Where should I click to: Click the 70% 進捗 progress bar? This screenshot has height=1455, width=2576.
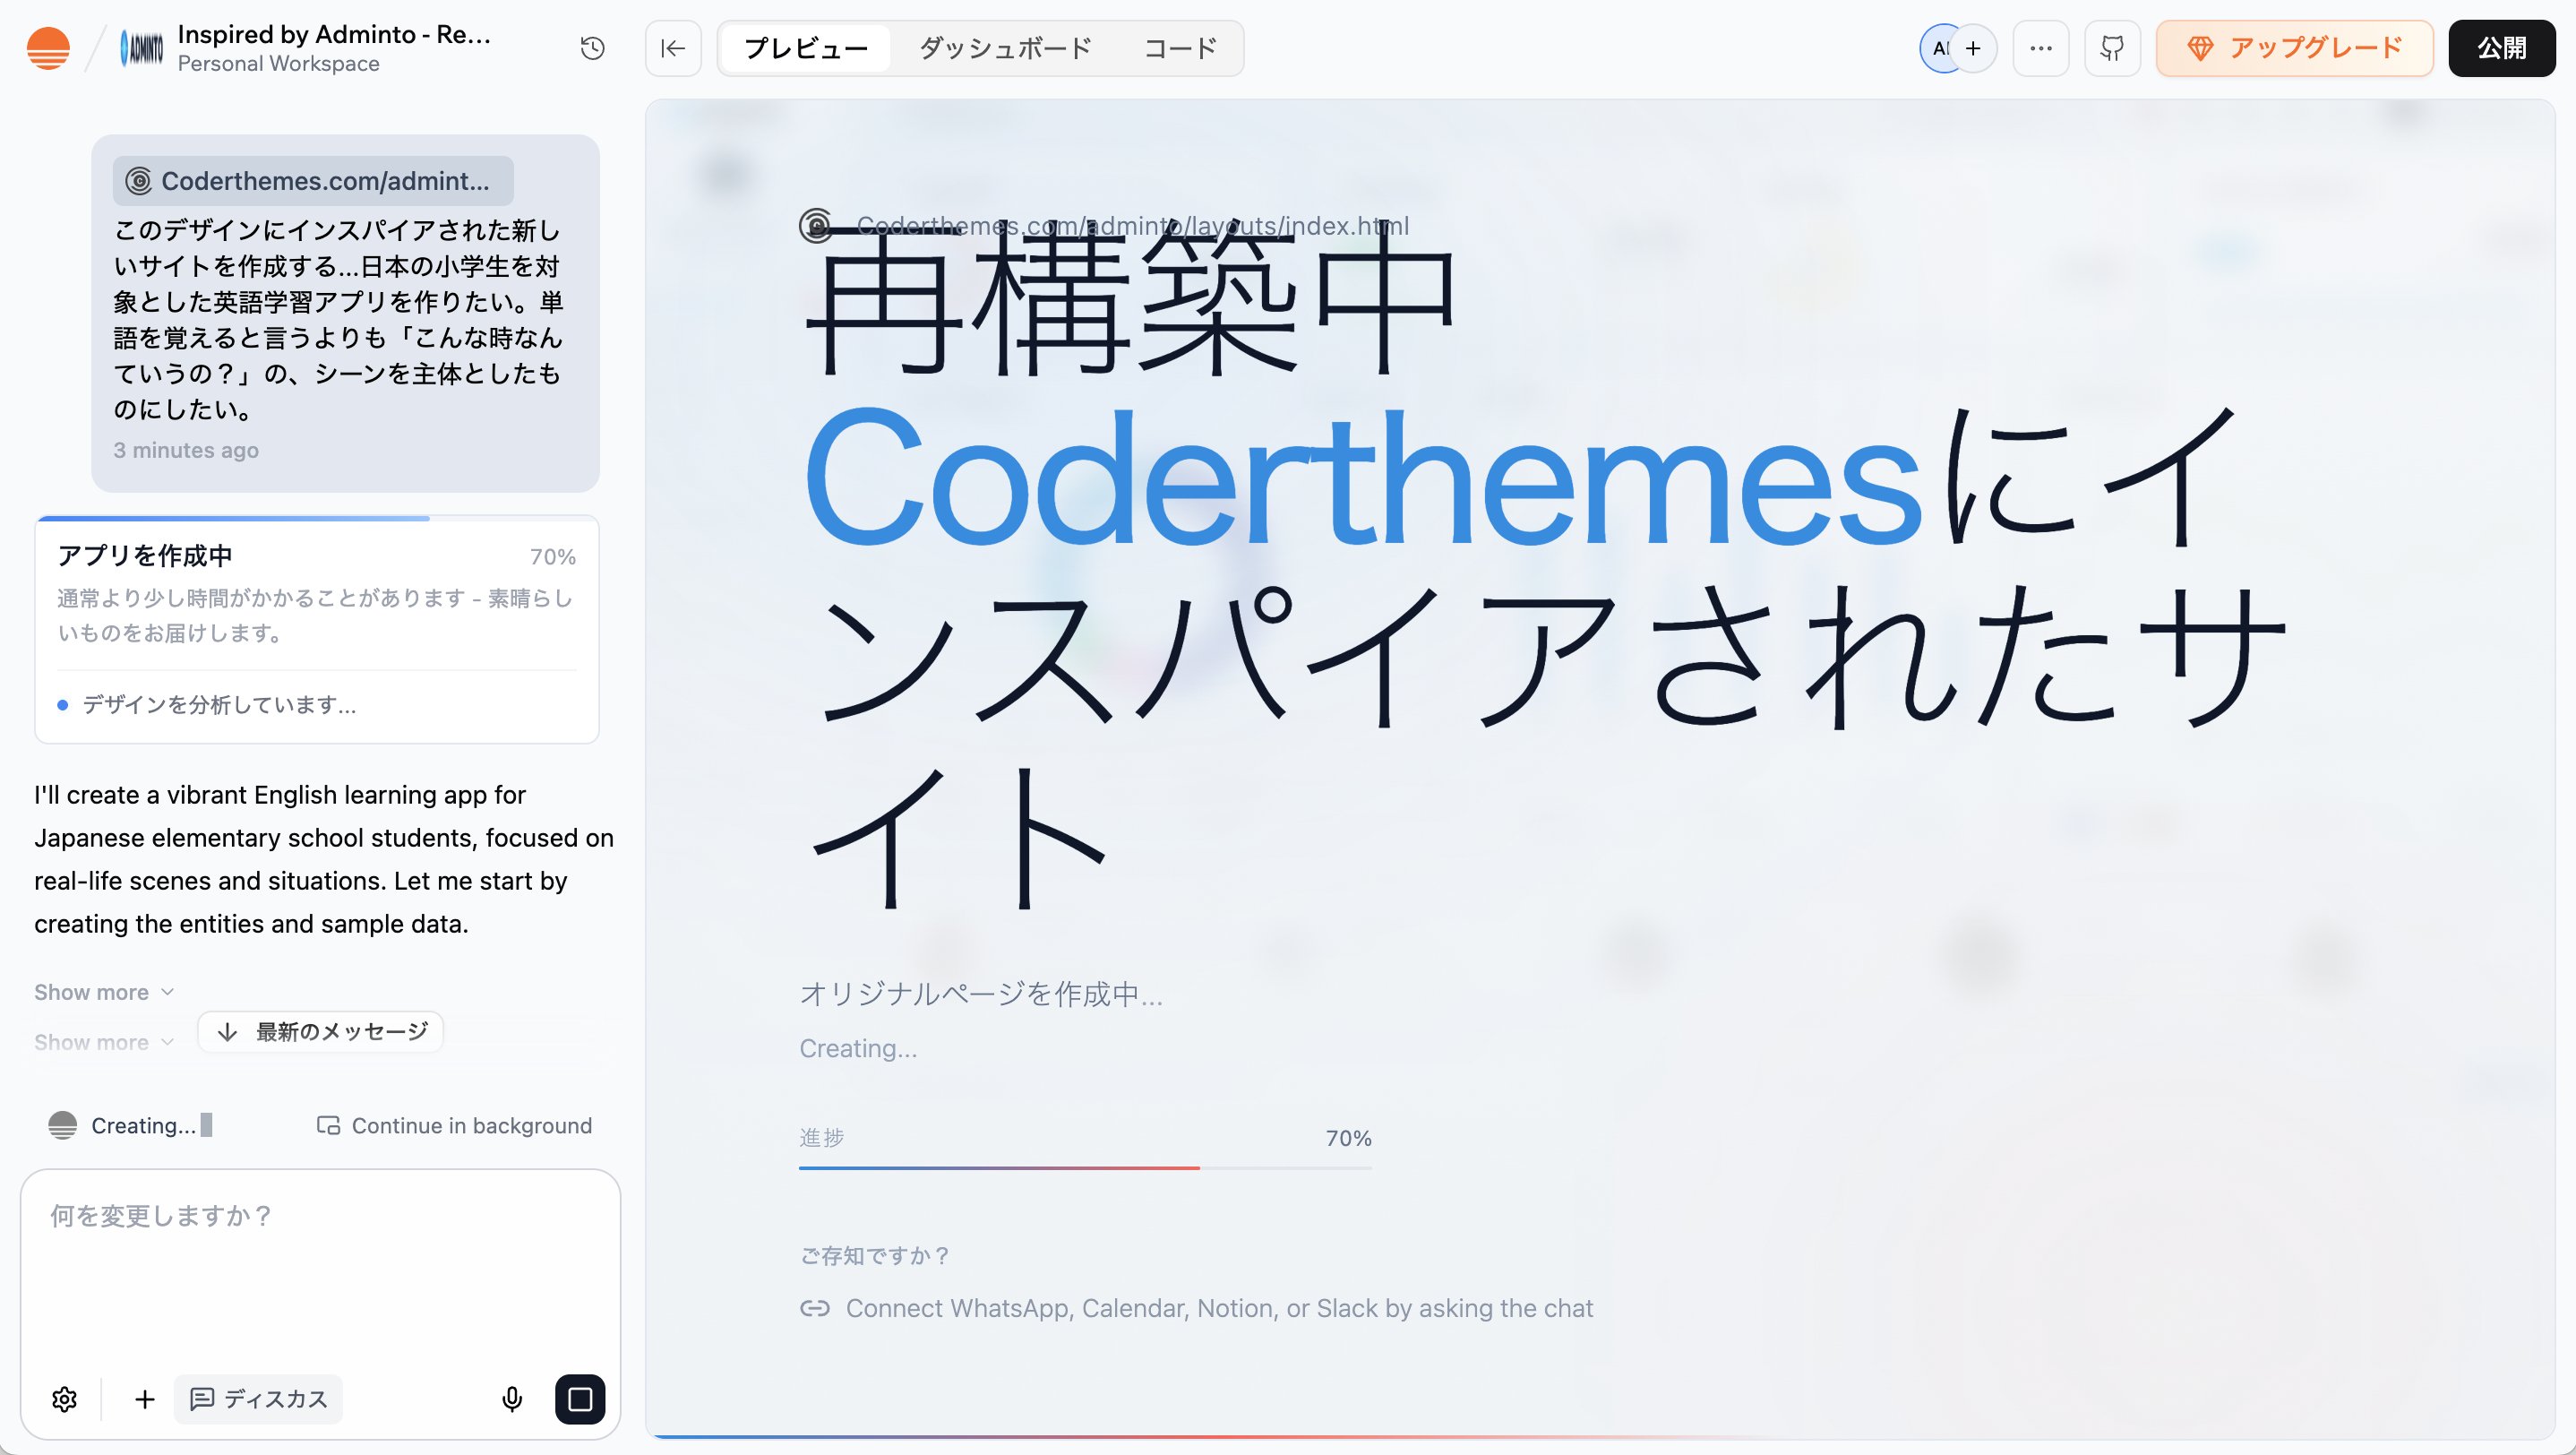[x=1085, y=1167]
